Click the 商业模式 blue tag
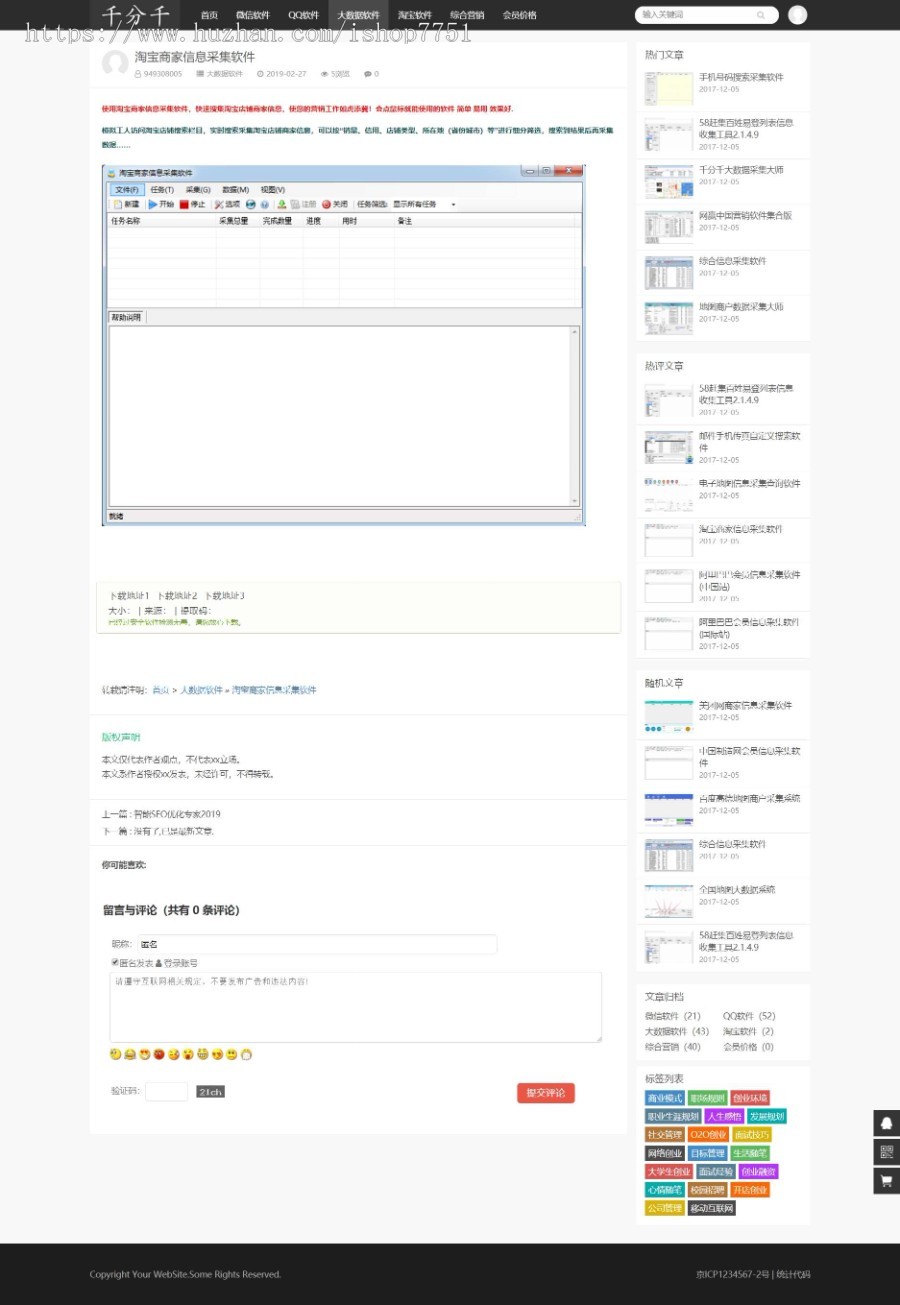The height and width of the screenshot is (1305, 900). 665,1098
